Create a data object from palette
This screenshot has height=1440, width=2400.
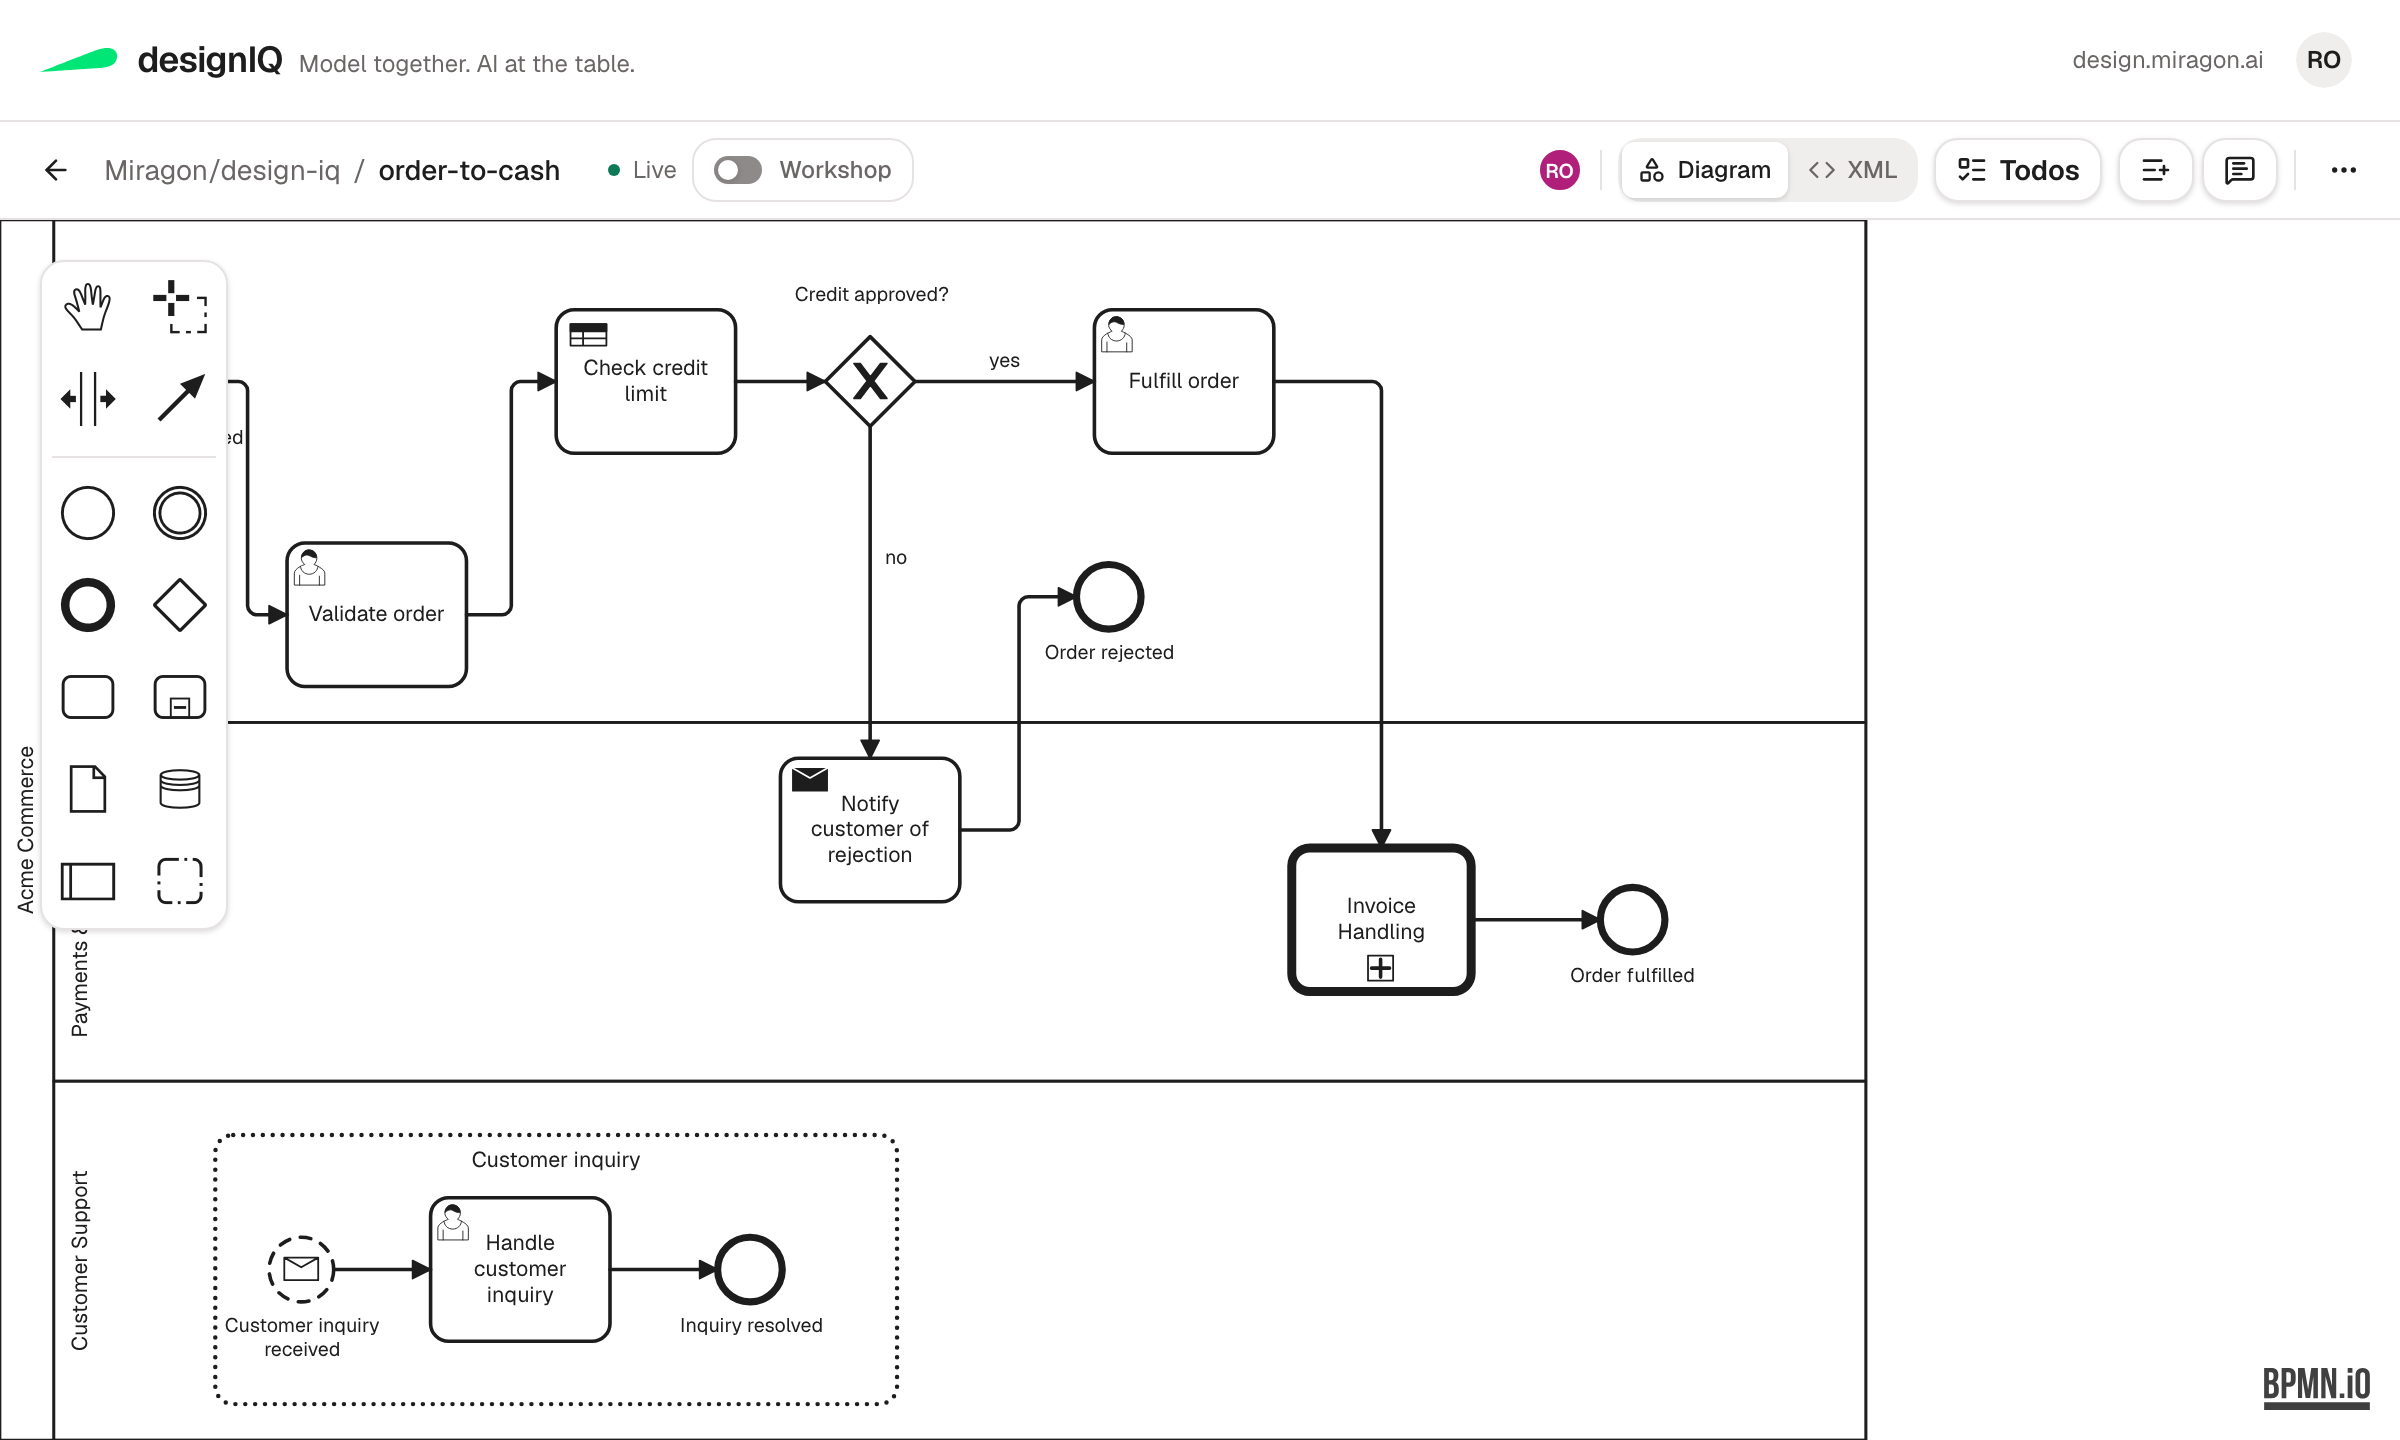[x=88, y=789]
